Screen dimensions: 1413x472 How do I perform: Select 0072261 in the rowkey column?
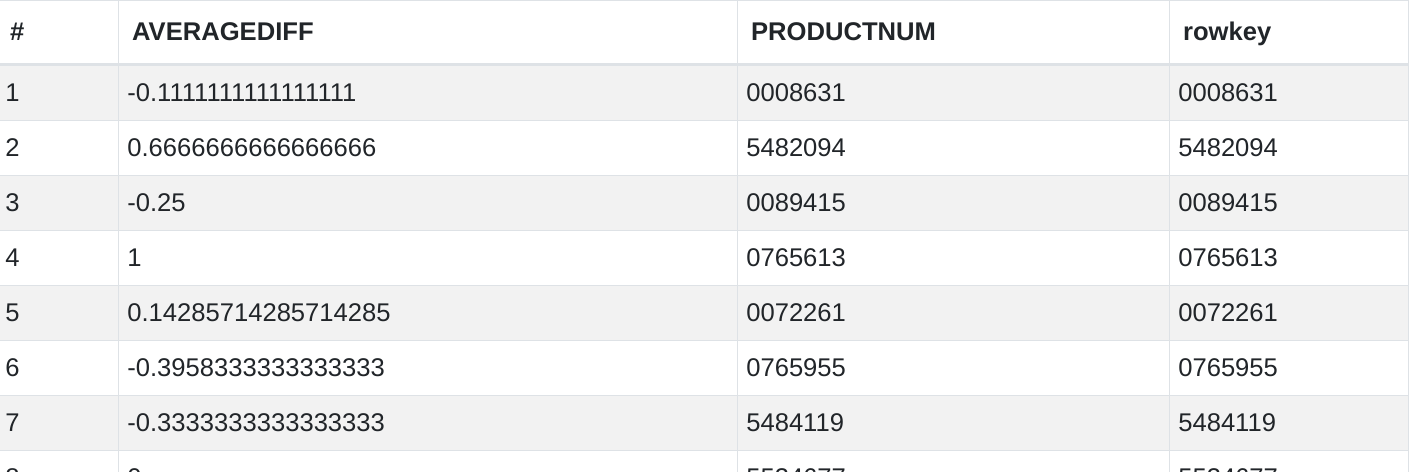point(1227,313)
